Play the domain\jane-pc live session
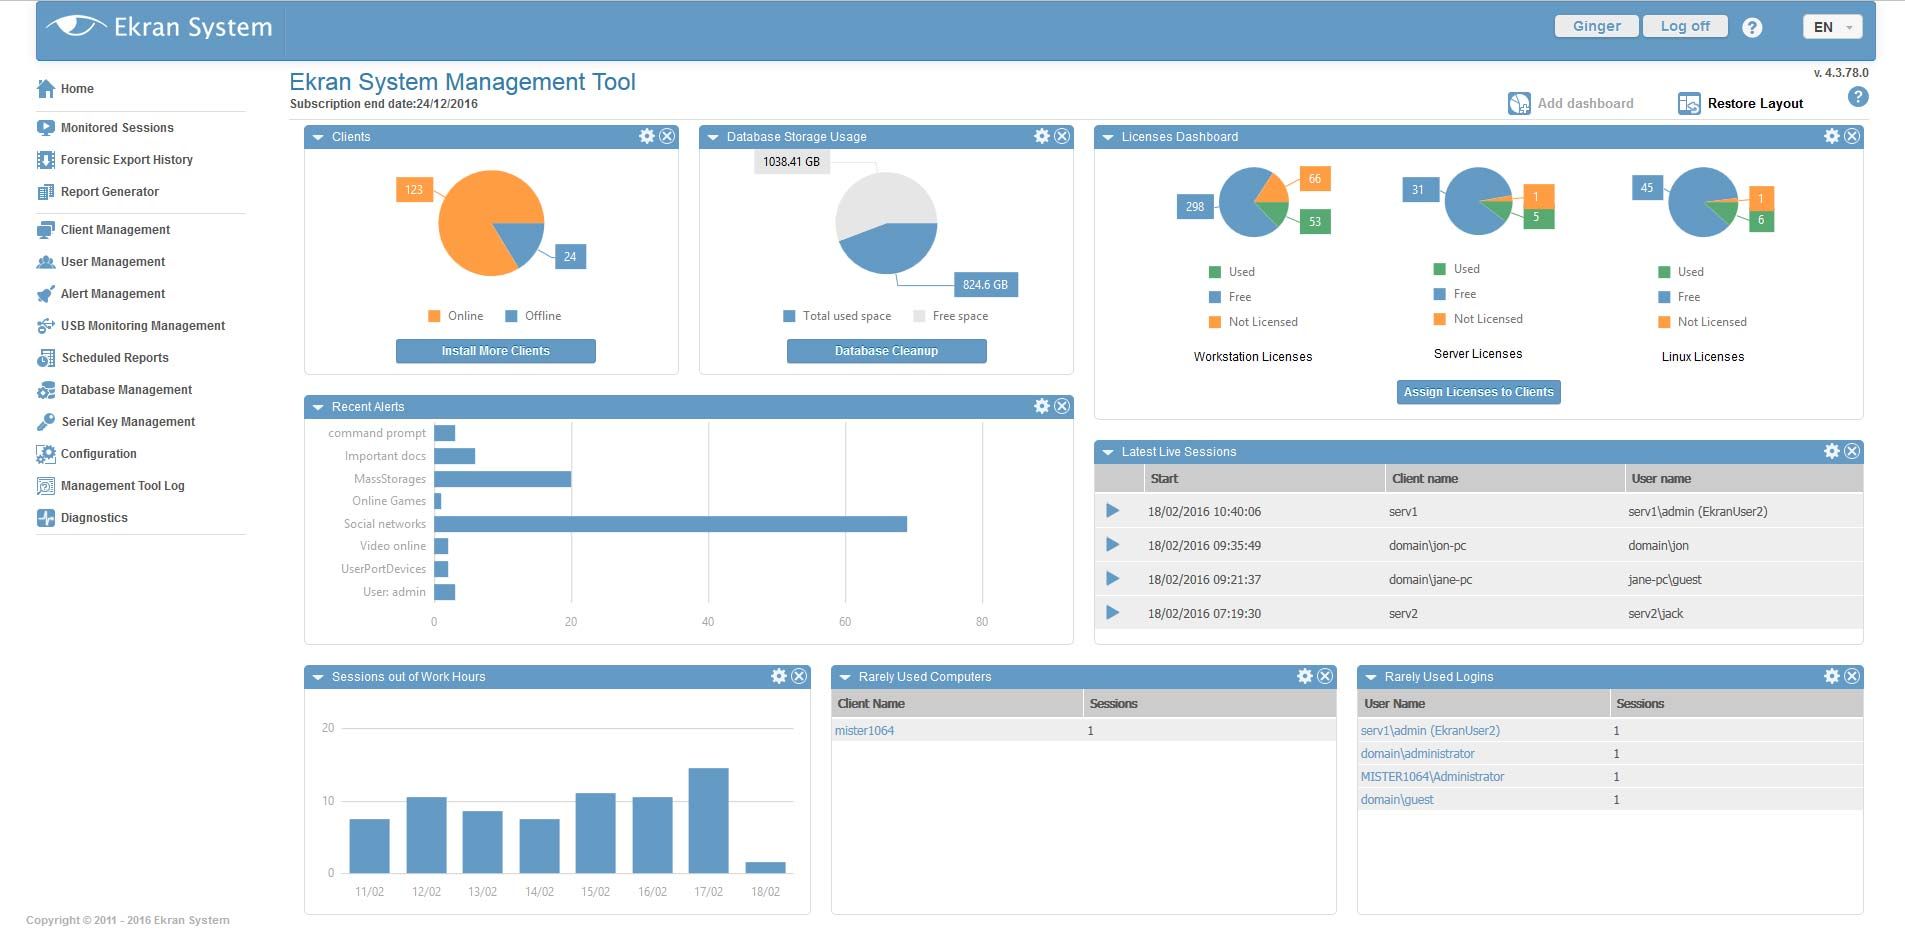Viewport: 1905px width, 933px height. pyautogui.click(x=1112, y=579)
